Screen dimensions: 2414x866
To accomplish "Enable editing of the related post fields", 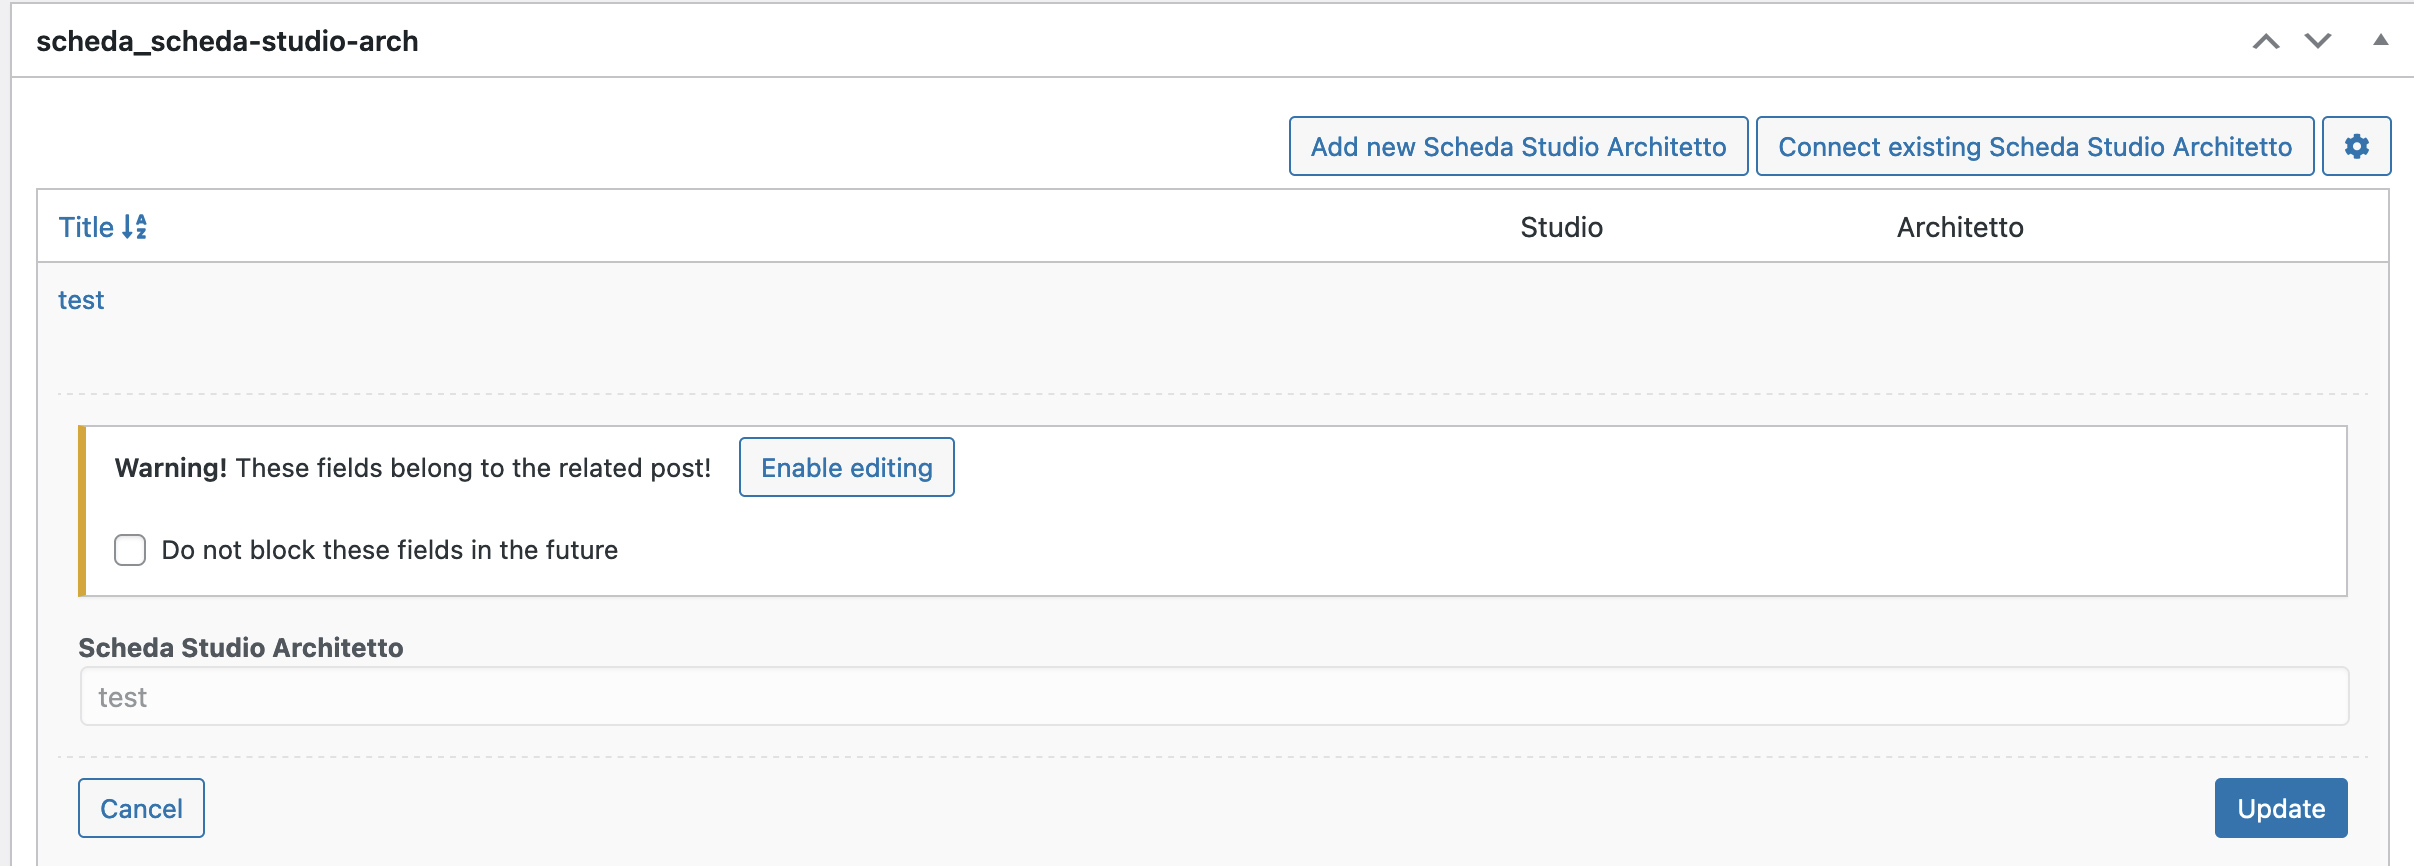I will point(846,467).
